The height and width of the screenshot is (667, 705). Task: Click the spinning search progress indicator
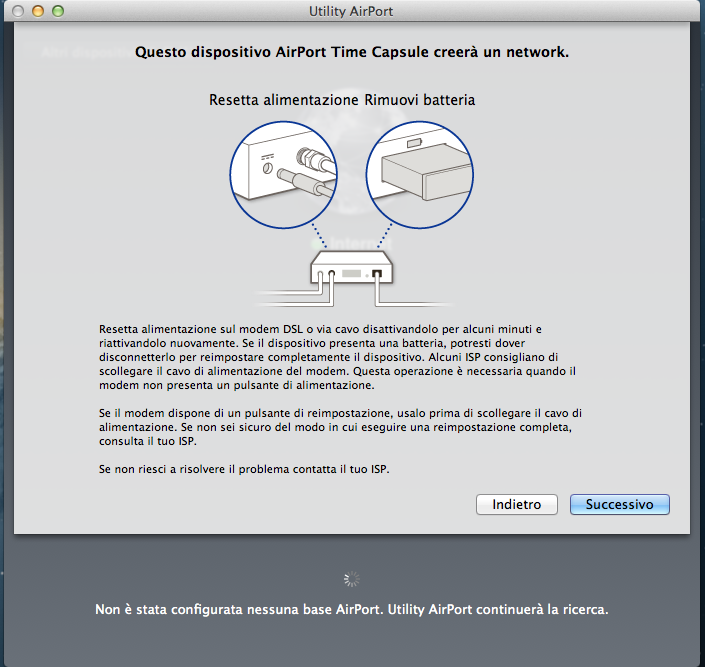352,579
